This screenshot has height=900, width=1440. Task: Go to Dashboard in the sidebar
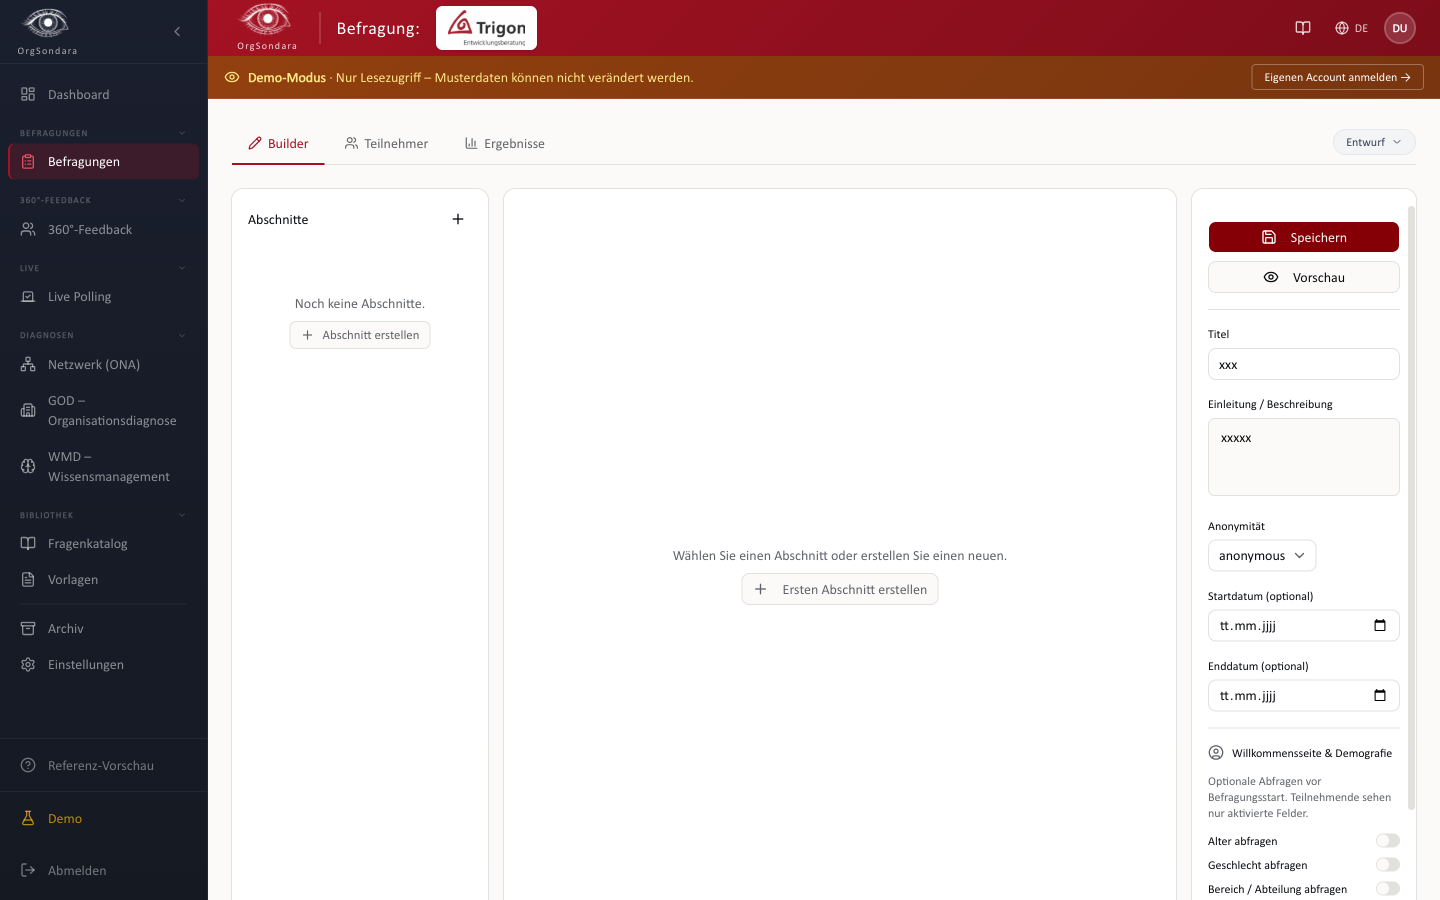104,94
